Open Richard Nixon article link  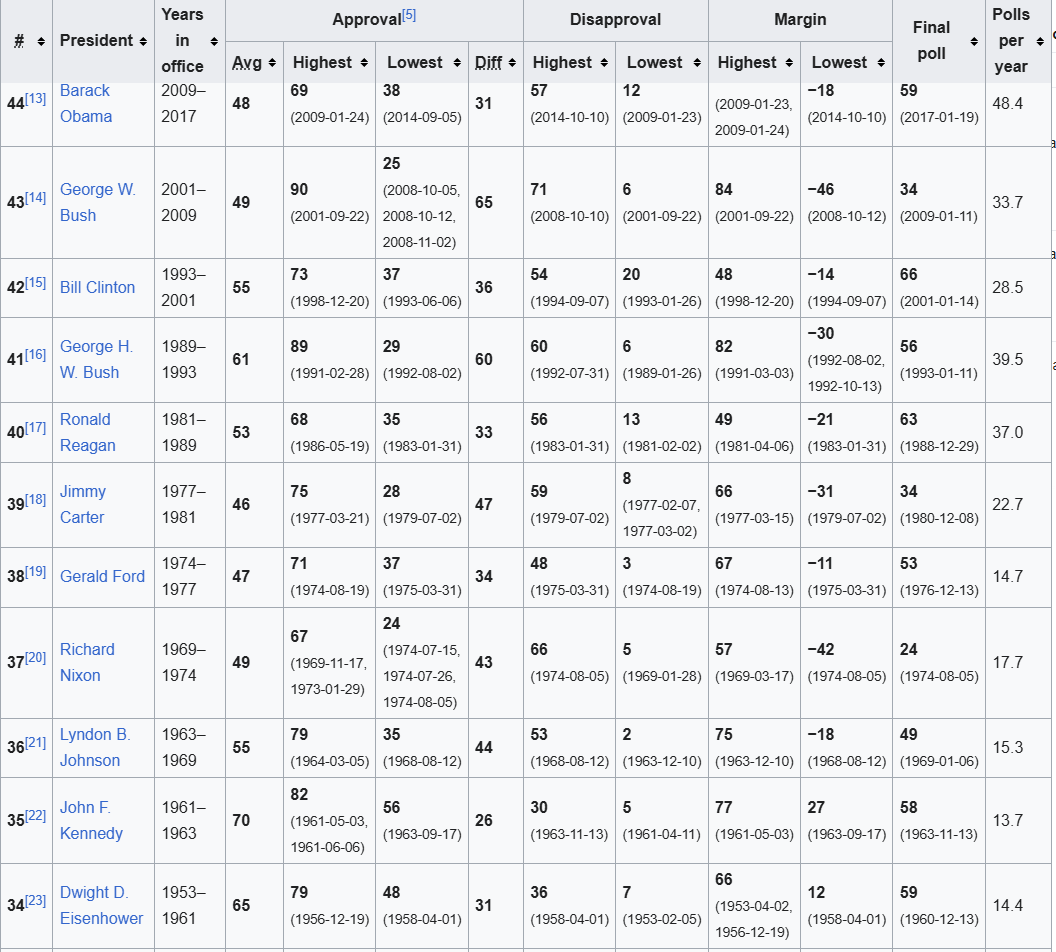[x=87, y=662]
